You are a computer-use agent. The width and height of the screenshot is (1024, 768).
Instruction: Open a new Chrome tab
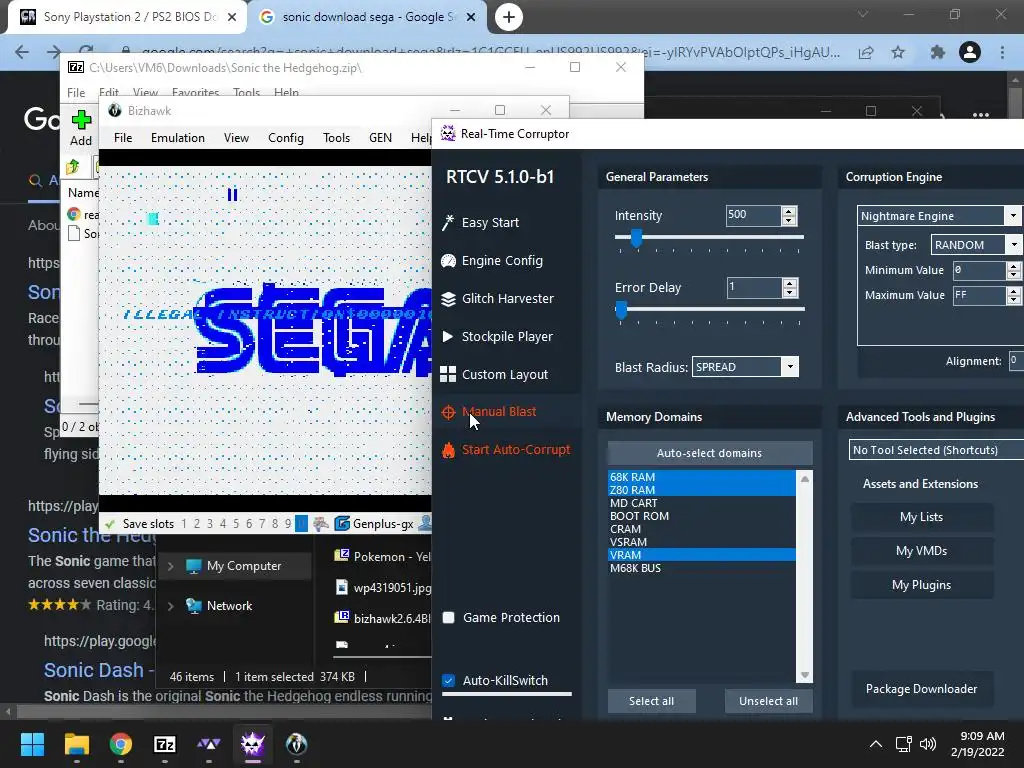(x=509, y=17)
